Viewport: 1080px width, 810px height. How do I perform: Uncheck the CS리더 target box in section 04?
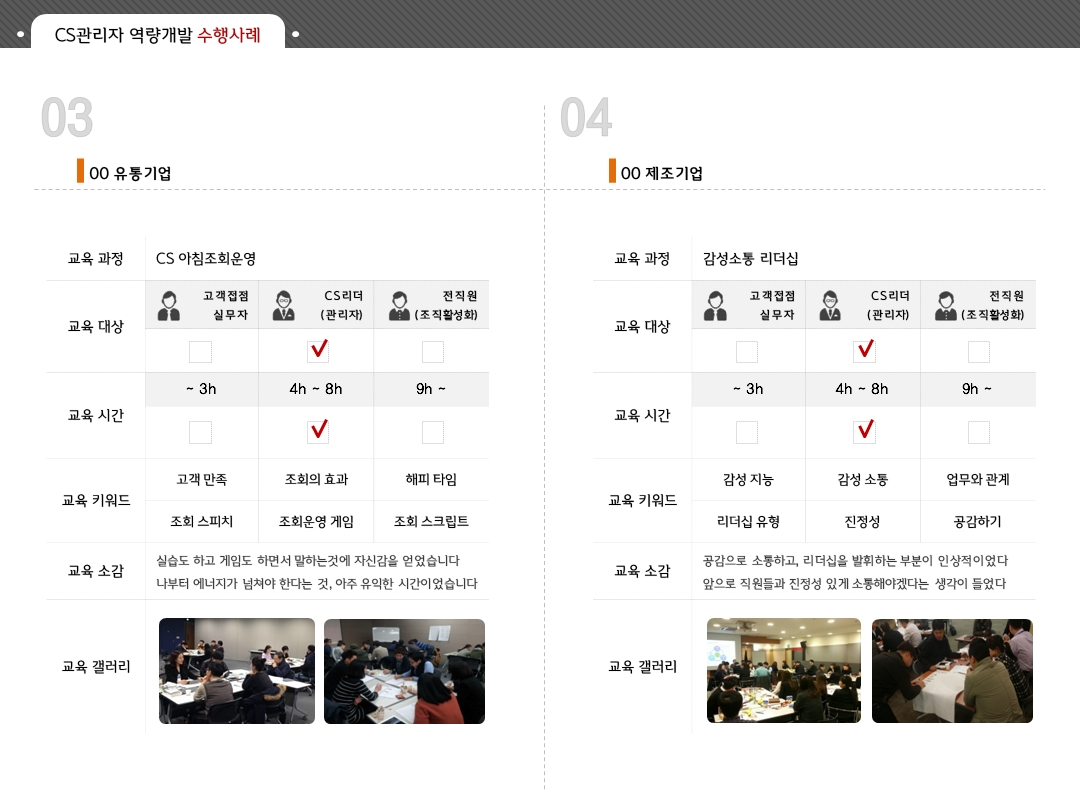click(x=864, y=351)
